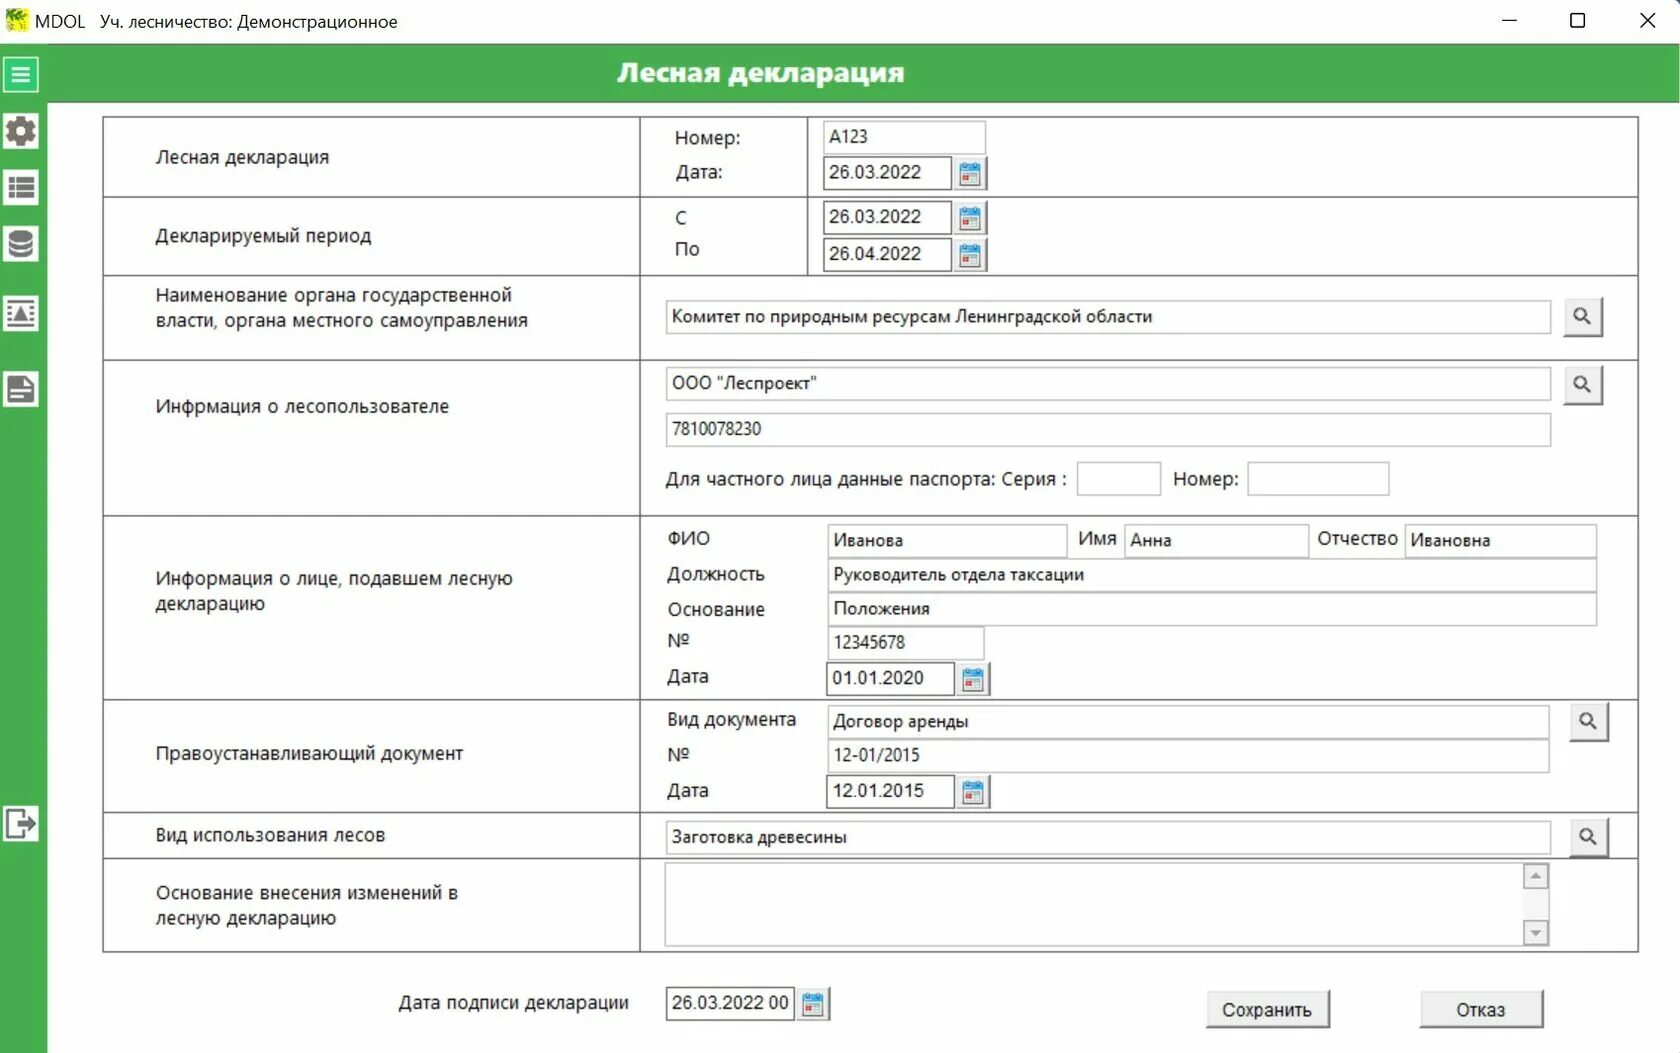The image size is (1680, 1053).
Task: Click scroll down arrow in changes text area
Action: pyautogui.click(x=1535, y=933)
